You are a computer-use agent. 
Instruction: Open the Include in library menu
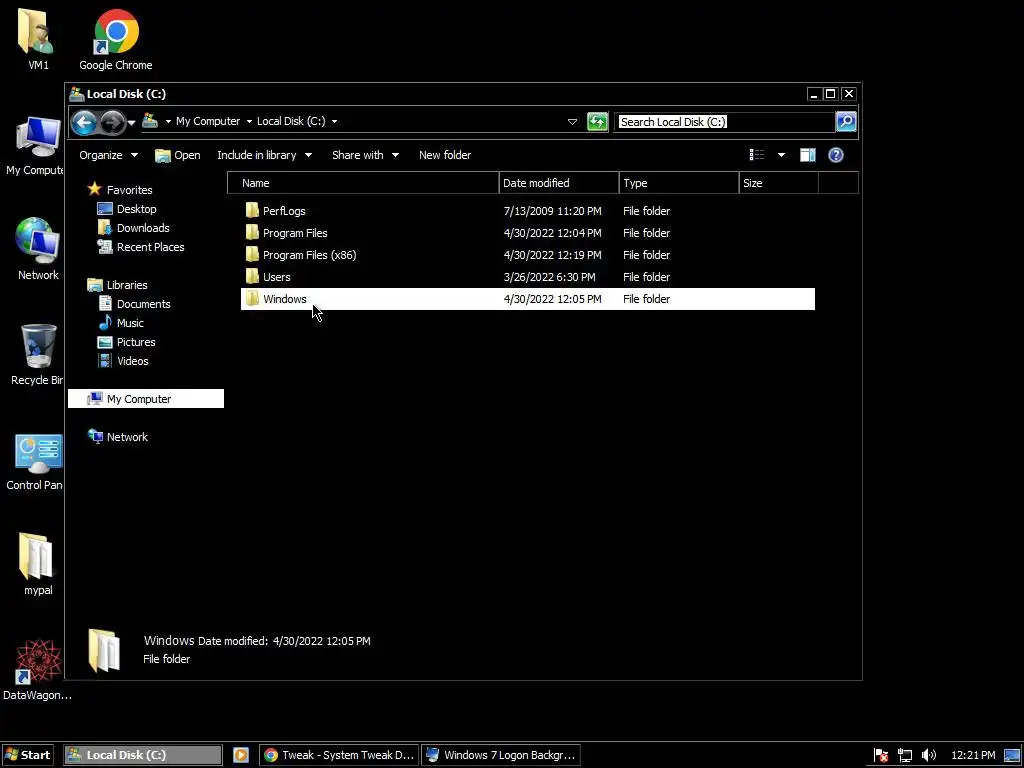pos(264,155)
